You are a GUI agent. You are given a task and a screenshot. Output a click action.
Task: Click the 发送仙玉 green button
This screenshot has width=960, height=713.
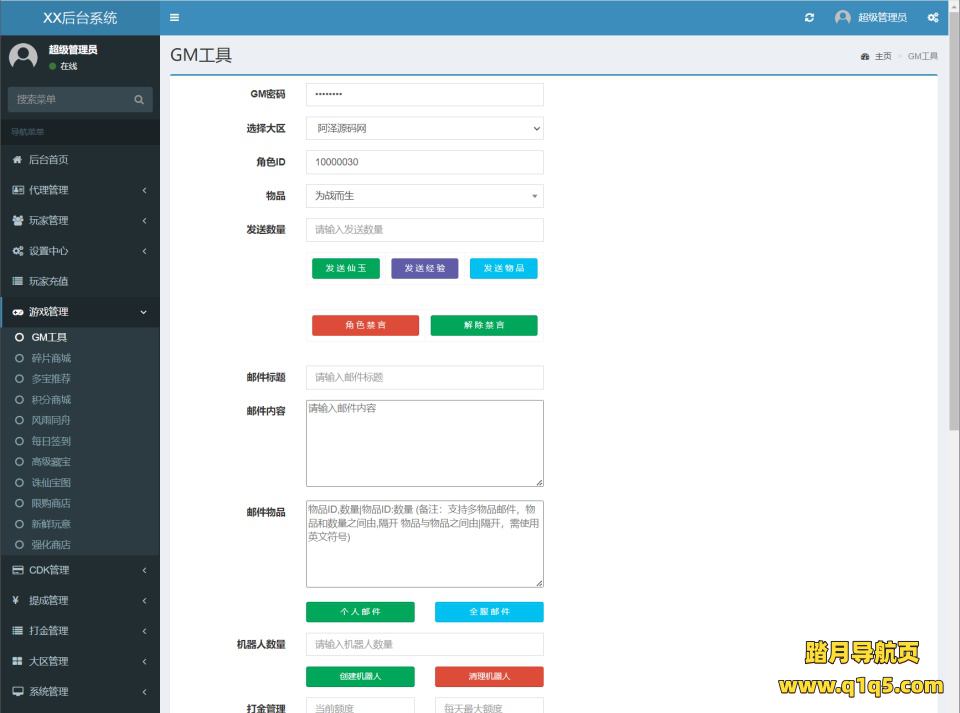345,268
